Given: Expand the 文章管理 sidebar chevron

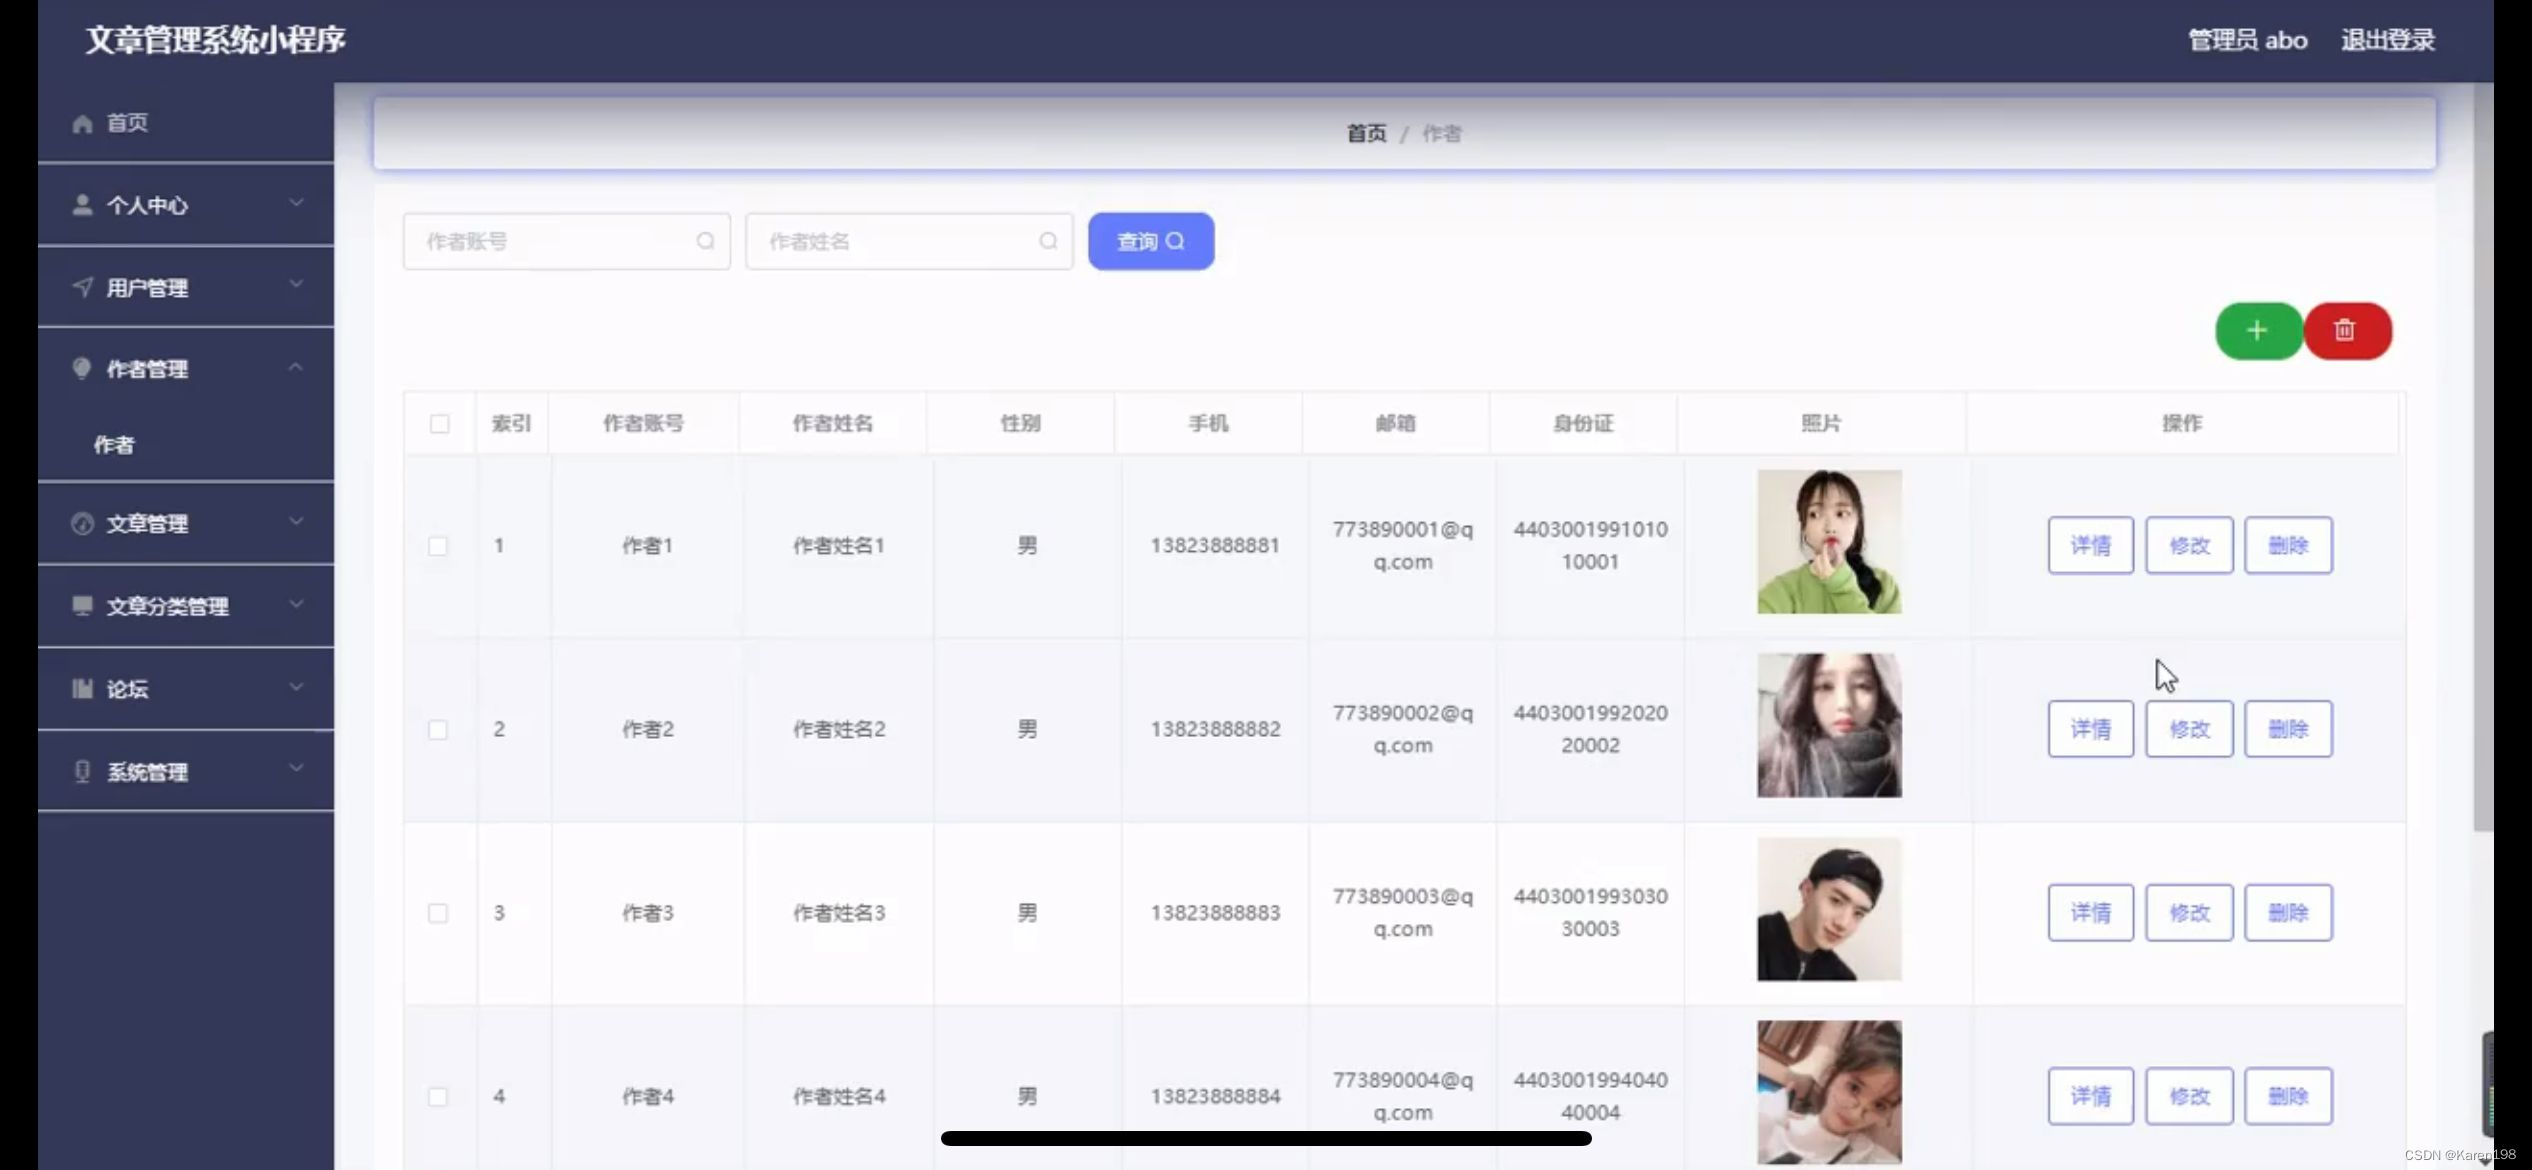Looking at the screenshot, I should (x=296, y=522).
